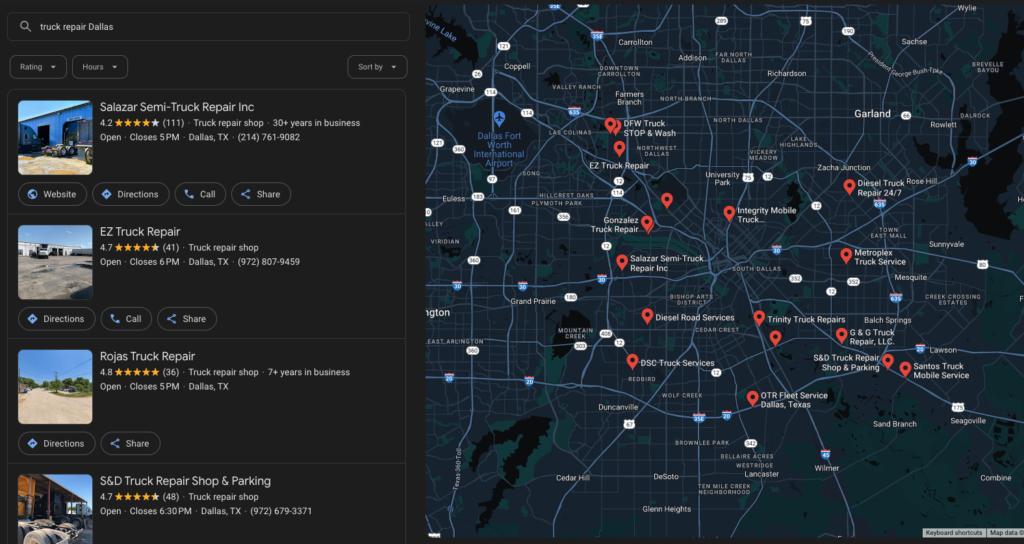
Task: Select the Integrity Mobile Truck map pin
Action: pyautogui.click(x=729, y=213)
